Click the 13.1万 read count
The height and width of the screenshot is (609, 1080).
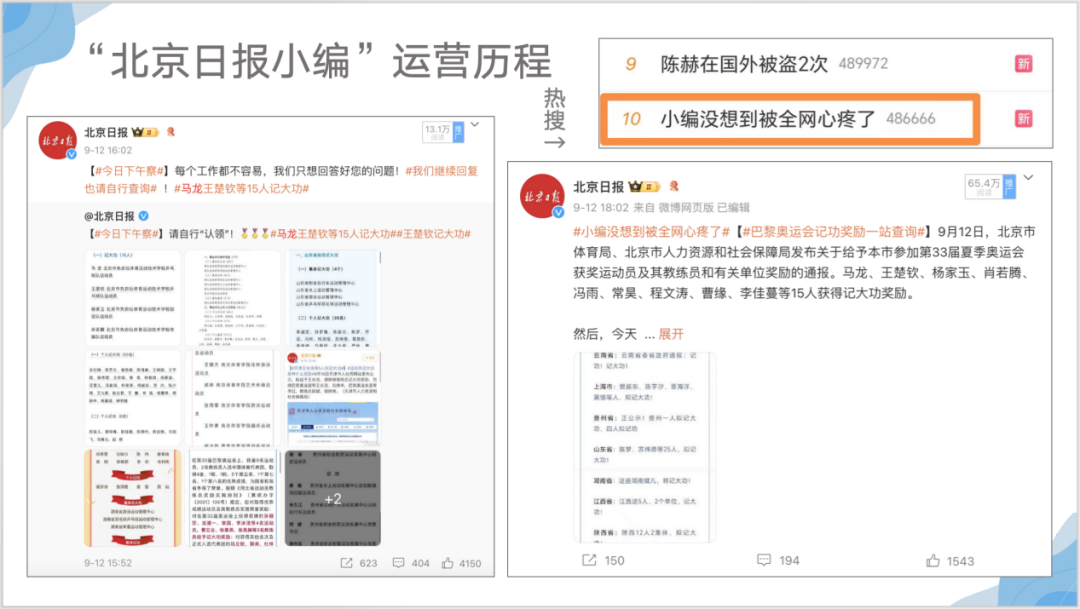pos(437,132)
